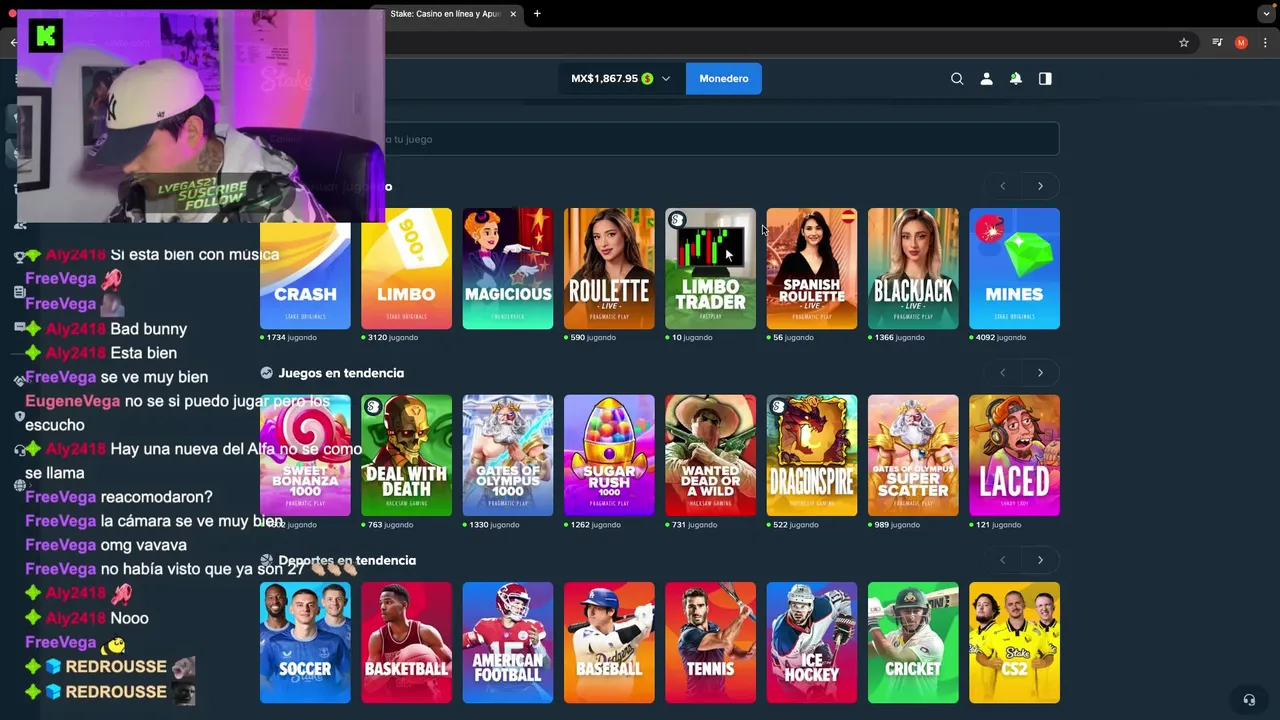Open the Limbo game thumbnail
The width and height of the screenshot is (1280, 720).
click(x=406, y=268)
